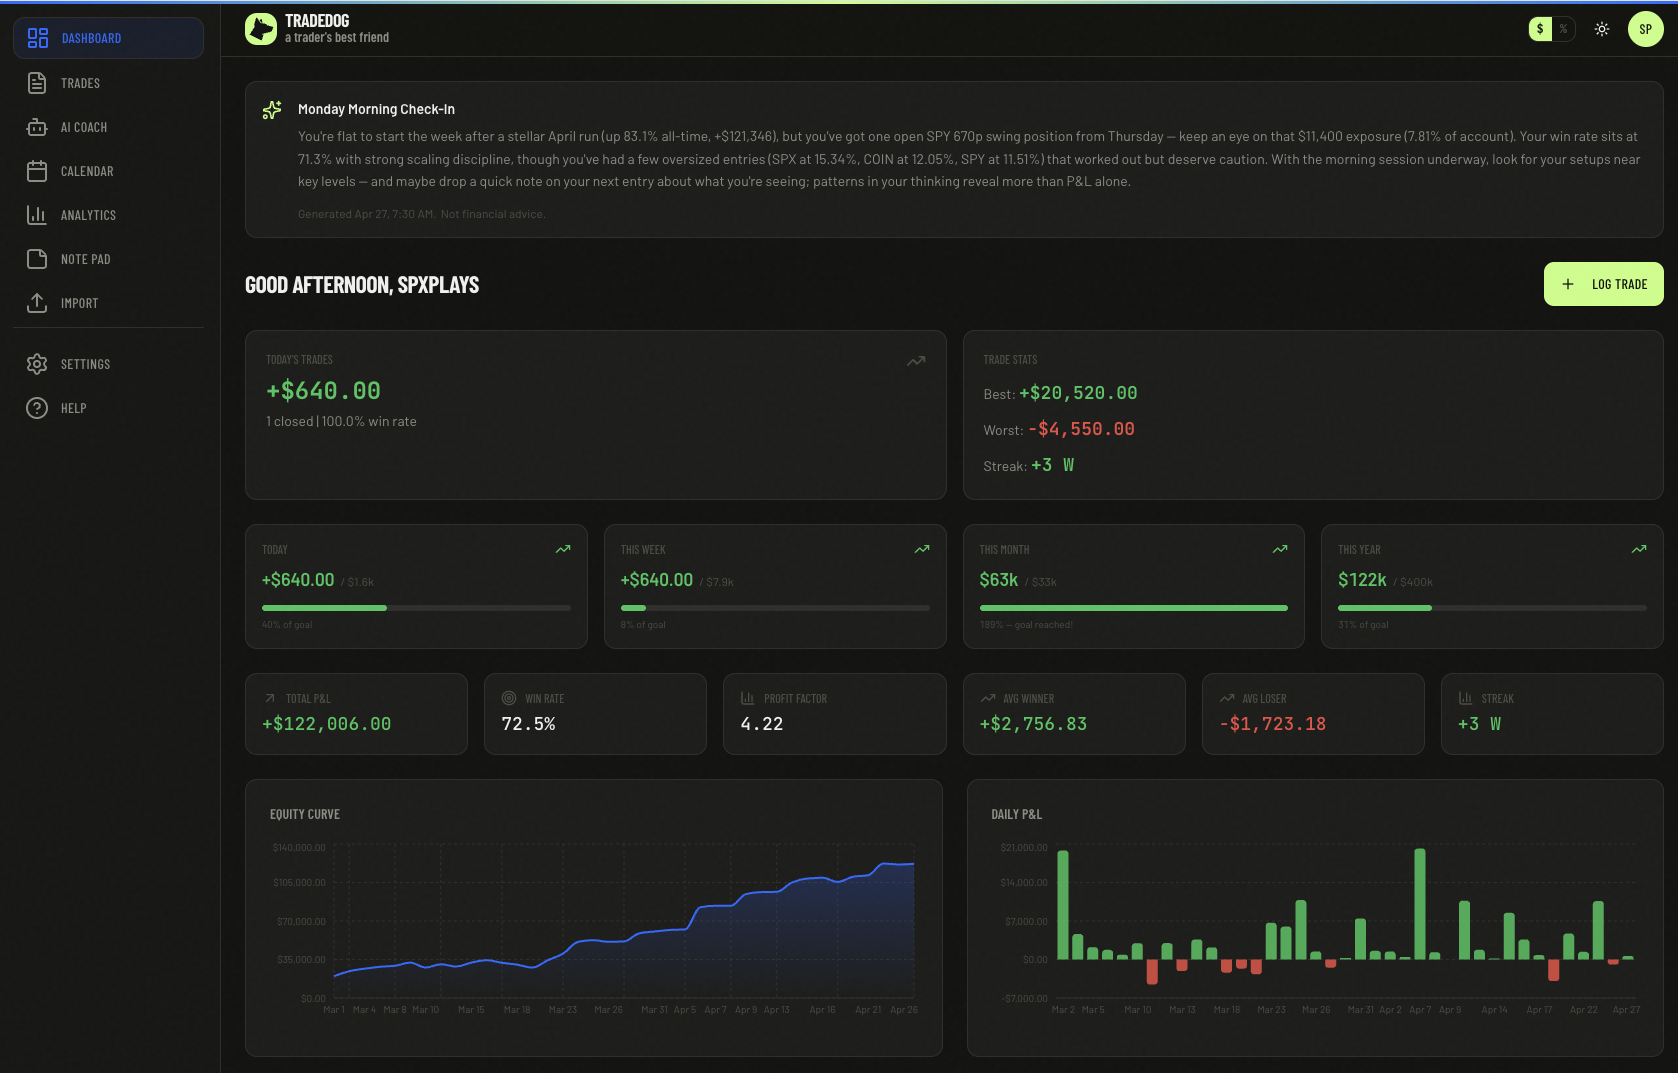Open the Dashboard sidebar item
This screenshot has width=1678, height=1073.
click(x=108, y=38)
